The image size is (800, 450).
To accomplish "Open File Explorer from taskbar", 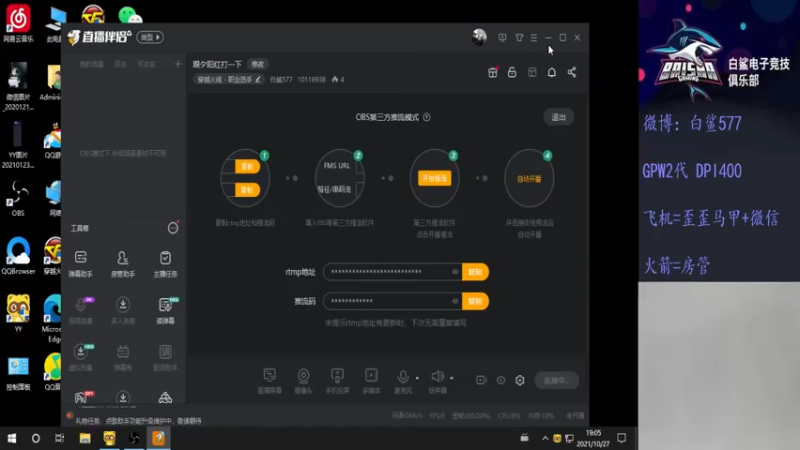I will pos(85,438).
